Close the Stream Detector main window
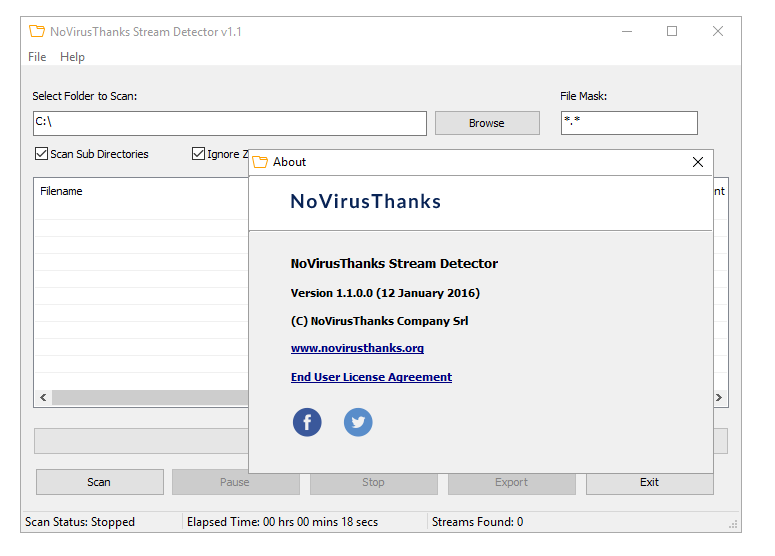 (718, 31)
